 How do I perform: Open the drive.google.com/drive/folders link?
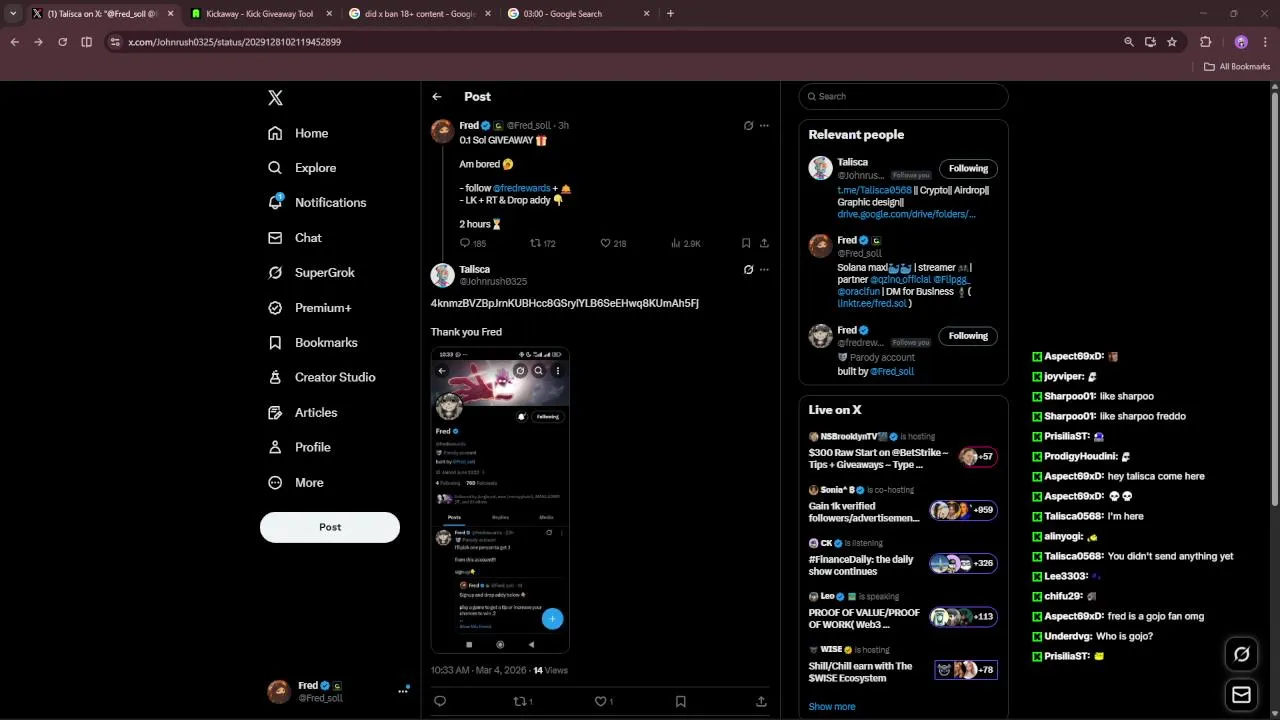(x=906, y=214)
